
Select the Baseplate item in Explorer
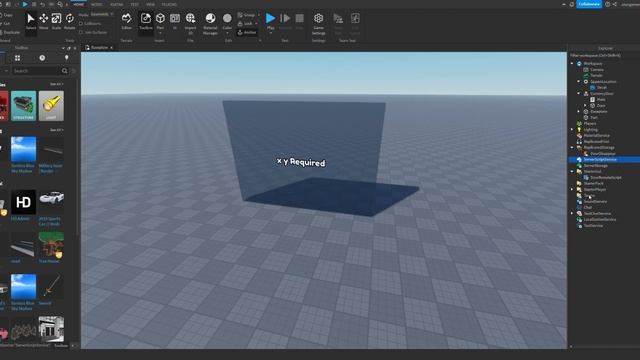point(598,111)
